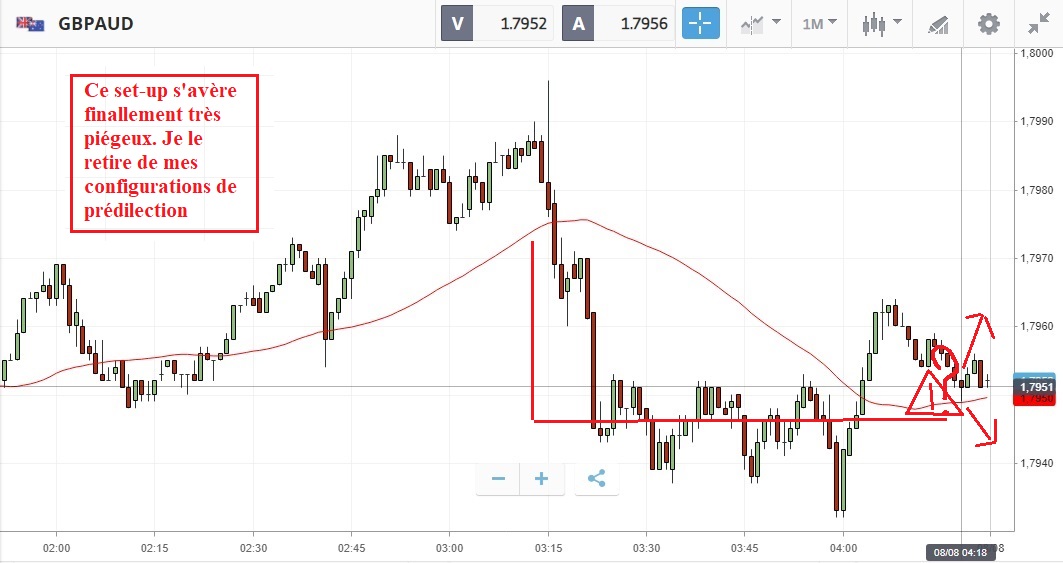Screen dimensions: 1063x563
Task: Zoom in with the plus button
Action: [x=542, y=479]
